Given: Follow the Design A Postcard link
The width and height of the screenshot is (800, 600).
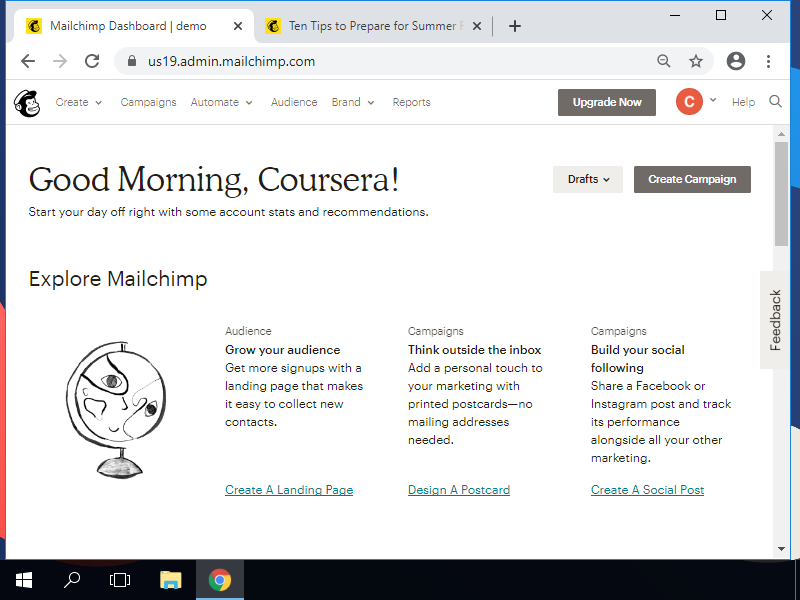Looking at the screenshot, I should click(459, 490).
